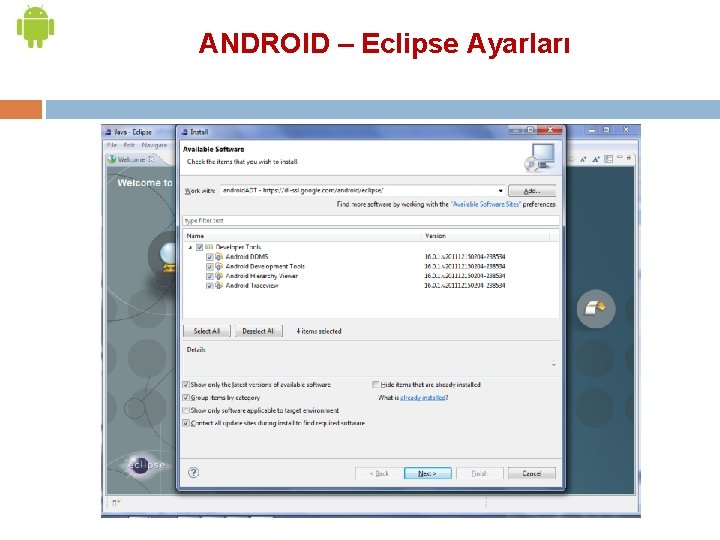The image size is (720, 540).
Task: Enable Show only software applicable to target environment
Action: [186, 411]
